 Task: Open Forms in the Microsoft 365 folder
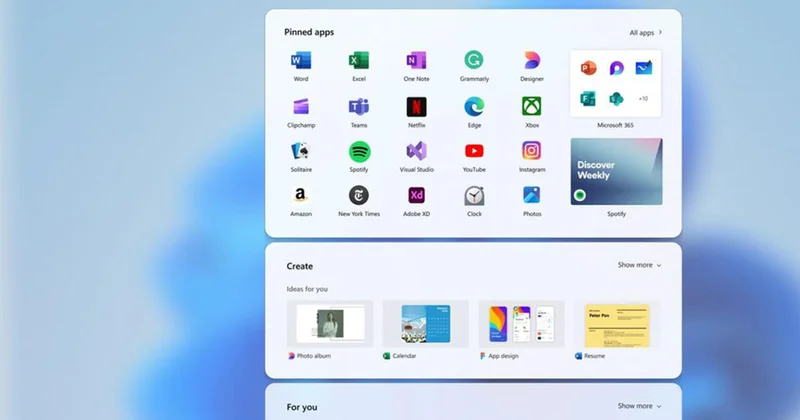pyautogui.click(x=588, y=98)
